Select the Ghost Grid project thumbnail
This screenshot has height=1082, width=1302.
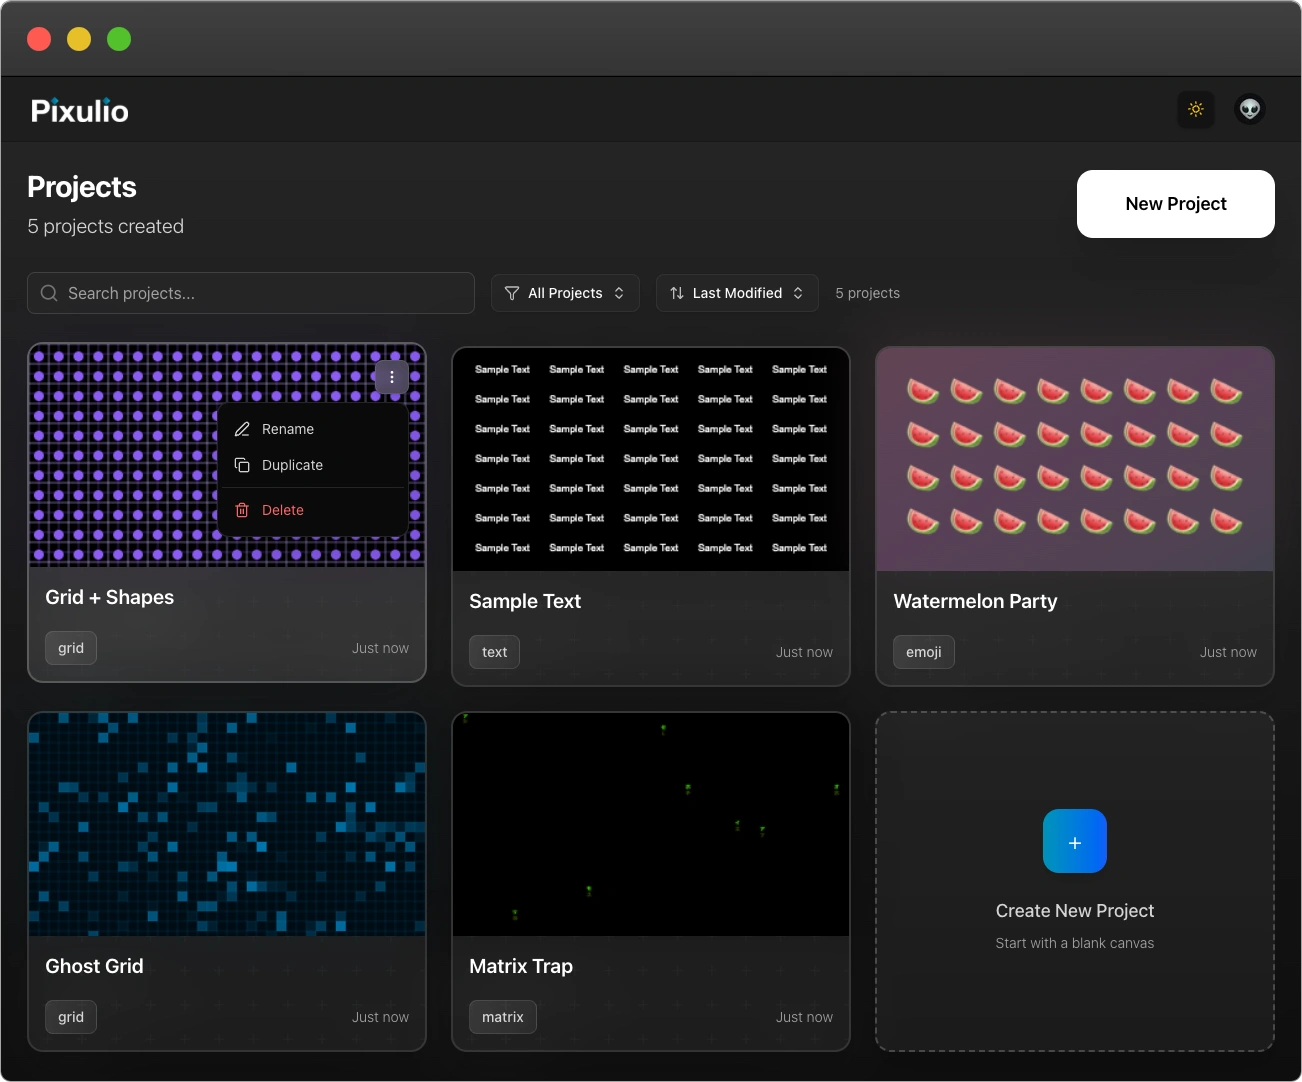[x=227, y=825]
